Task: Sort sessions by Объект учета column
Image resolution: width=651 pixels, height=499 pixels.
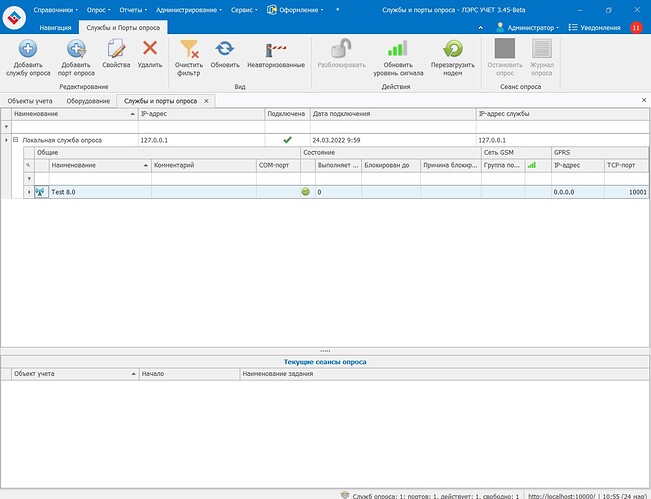Action: click(75, 374)
